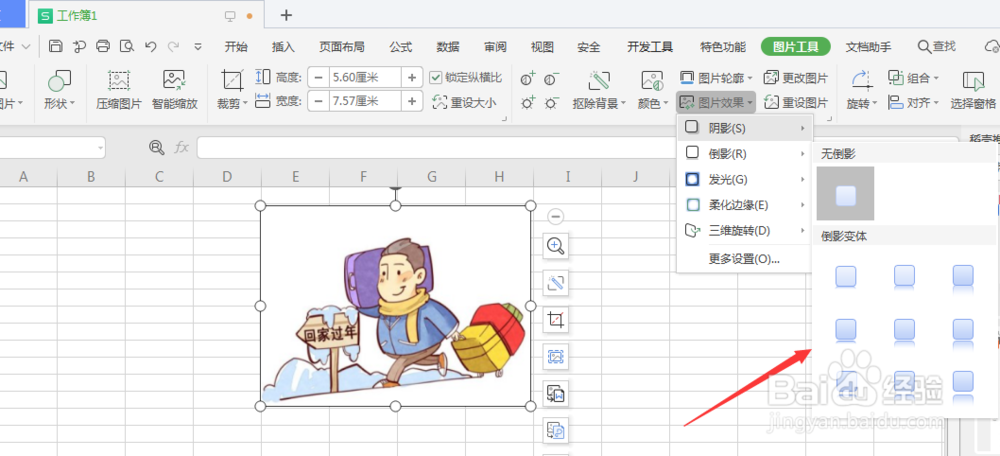The height and width of the screenshot is (456, 1000).
Task: Open a new tab with plus button
Action: tap(286, 15)
